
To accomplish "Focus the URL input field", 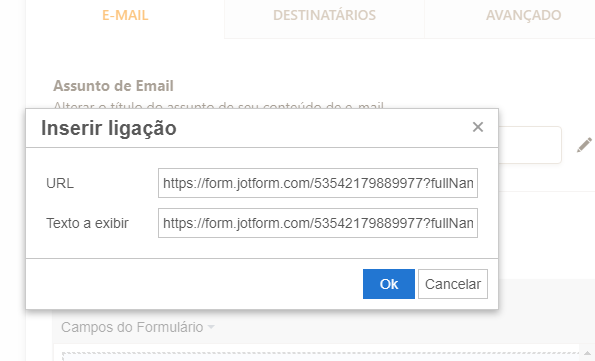I will pos(318,183).
